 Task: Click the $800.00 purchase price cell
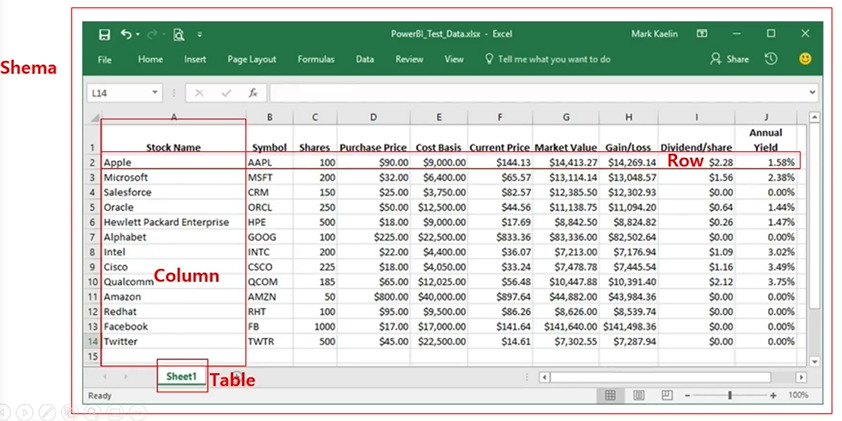(374, 296)
